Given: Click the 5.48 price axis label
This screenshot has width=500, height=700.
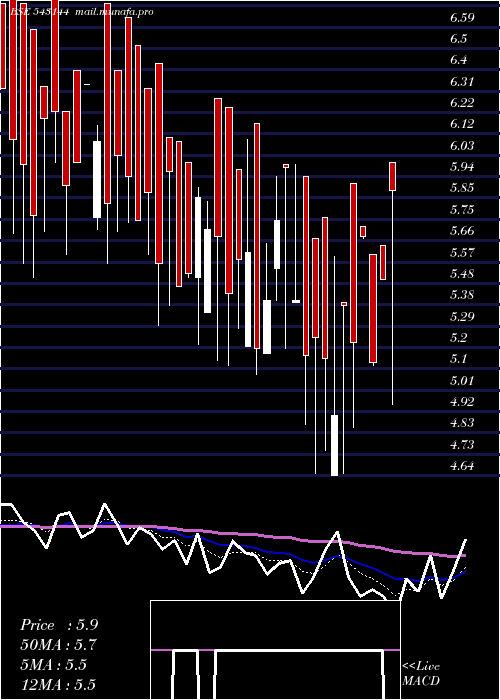Looking at the screenshot, I should (462, 274).
